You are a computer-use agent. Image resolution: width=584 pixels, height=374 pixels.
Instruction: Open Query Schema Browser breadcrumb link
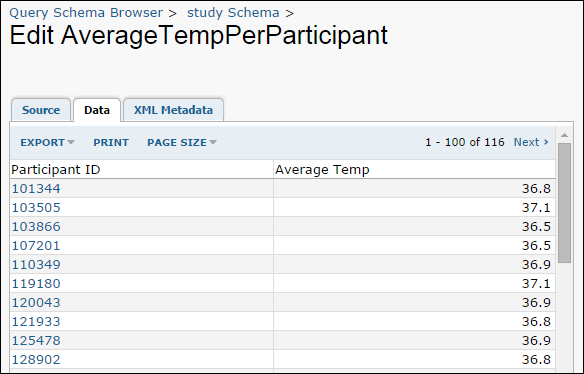coord(86,13)
